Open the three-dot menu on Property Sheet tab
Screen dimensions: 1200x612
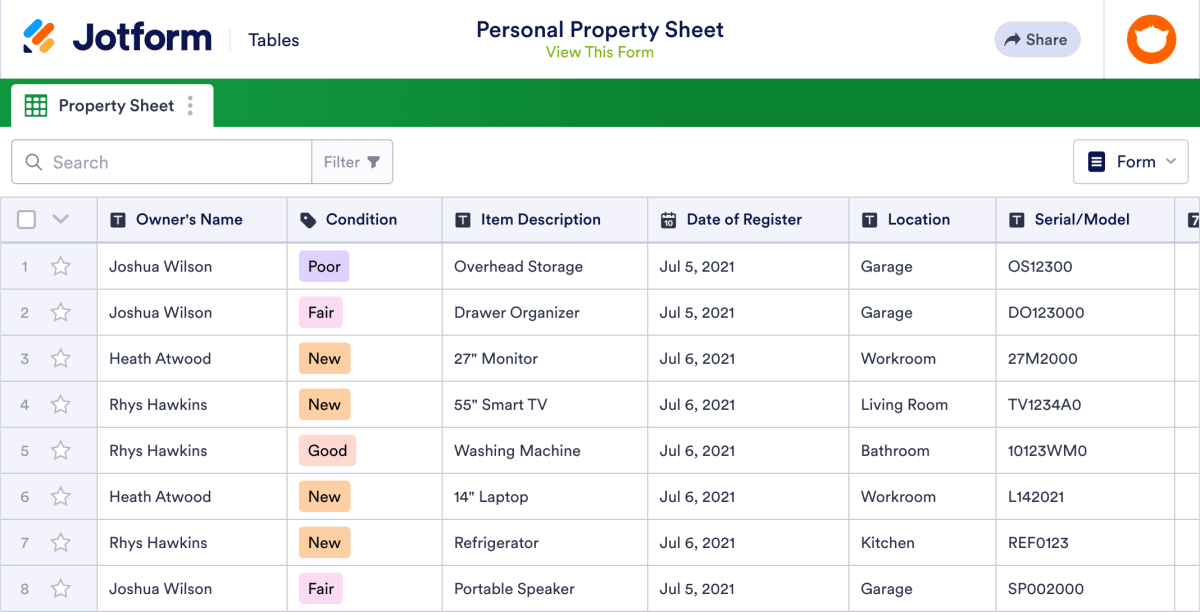[190, 104]
